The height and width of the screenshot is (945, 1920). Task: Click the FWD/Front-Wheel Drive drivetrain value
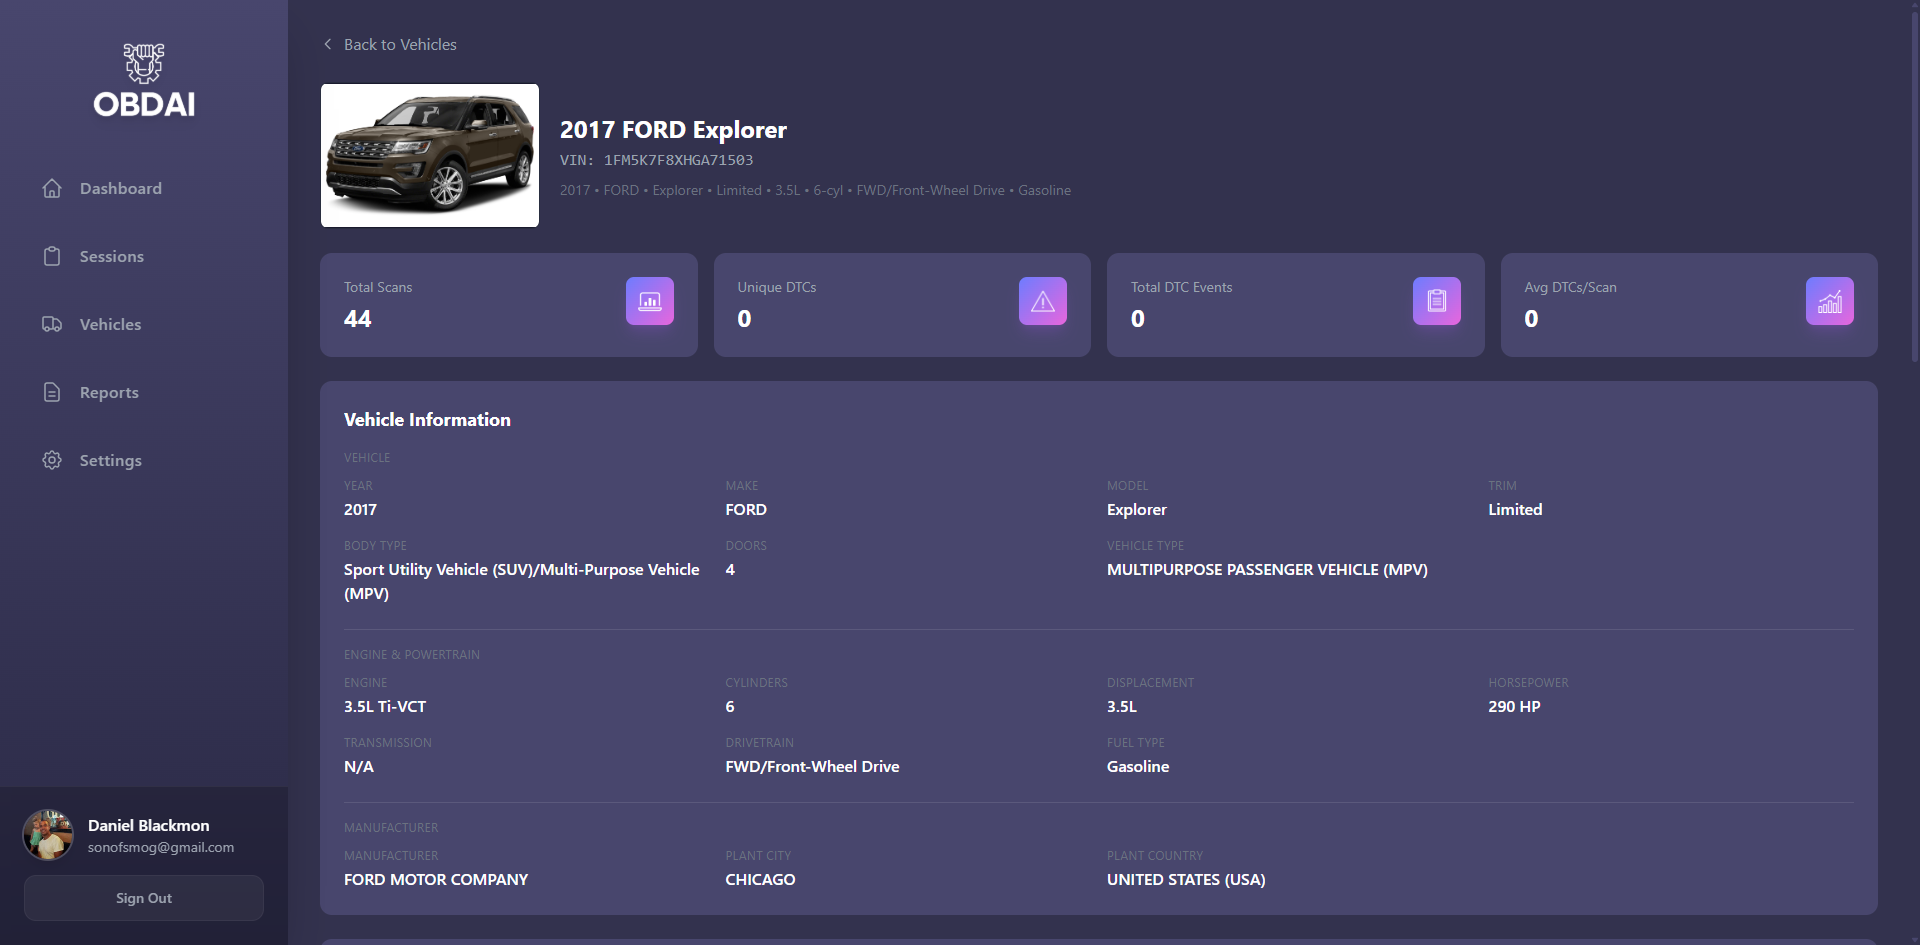click(x=812, y=766)
